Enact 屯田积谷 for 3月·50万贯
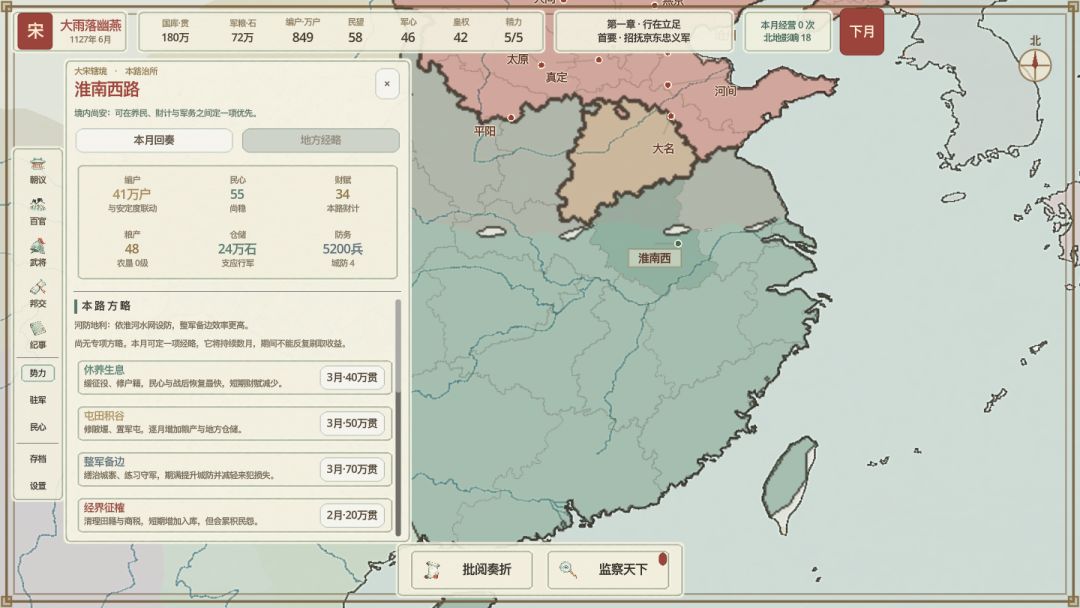The image size is (1080, 608). pyautogui.click(x=352, y=423)
